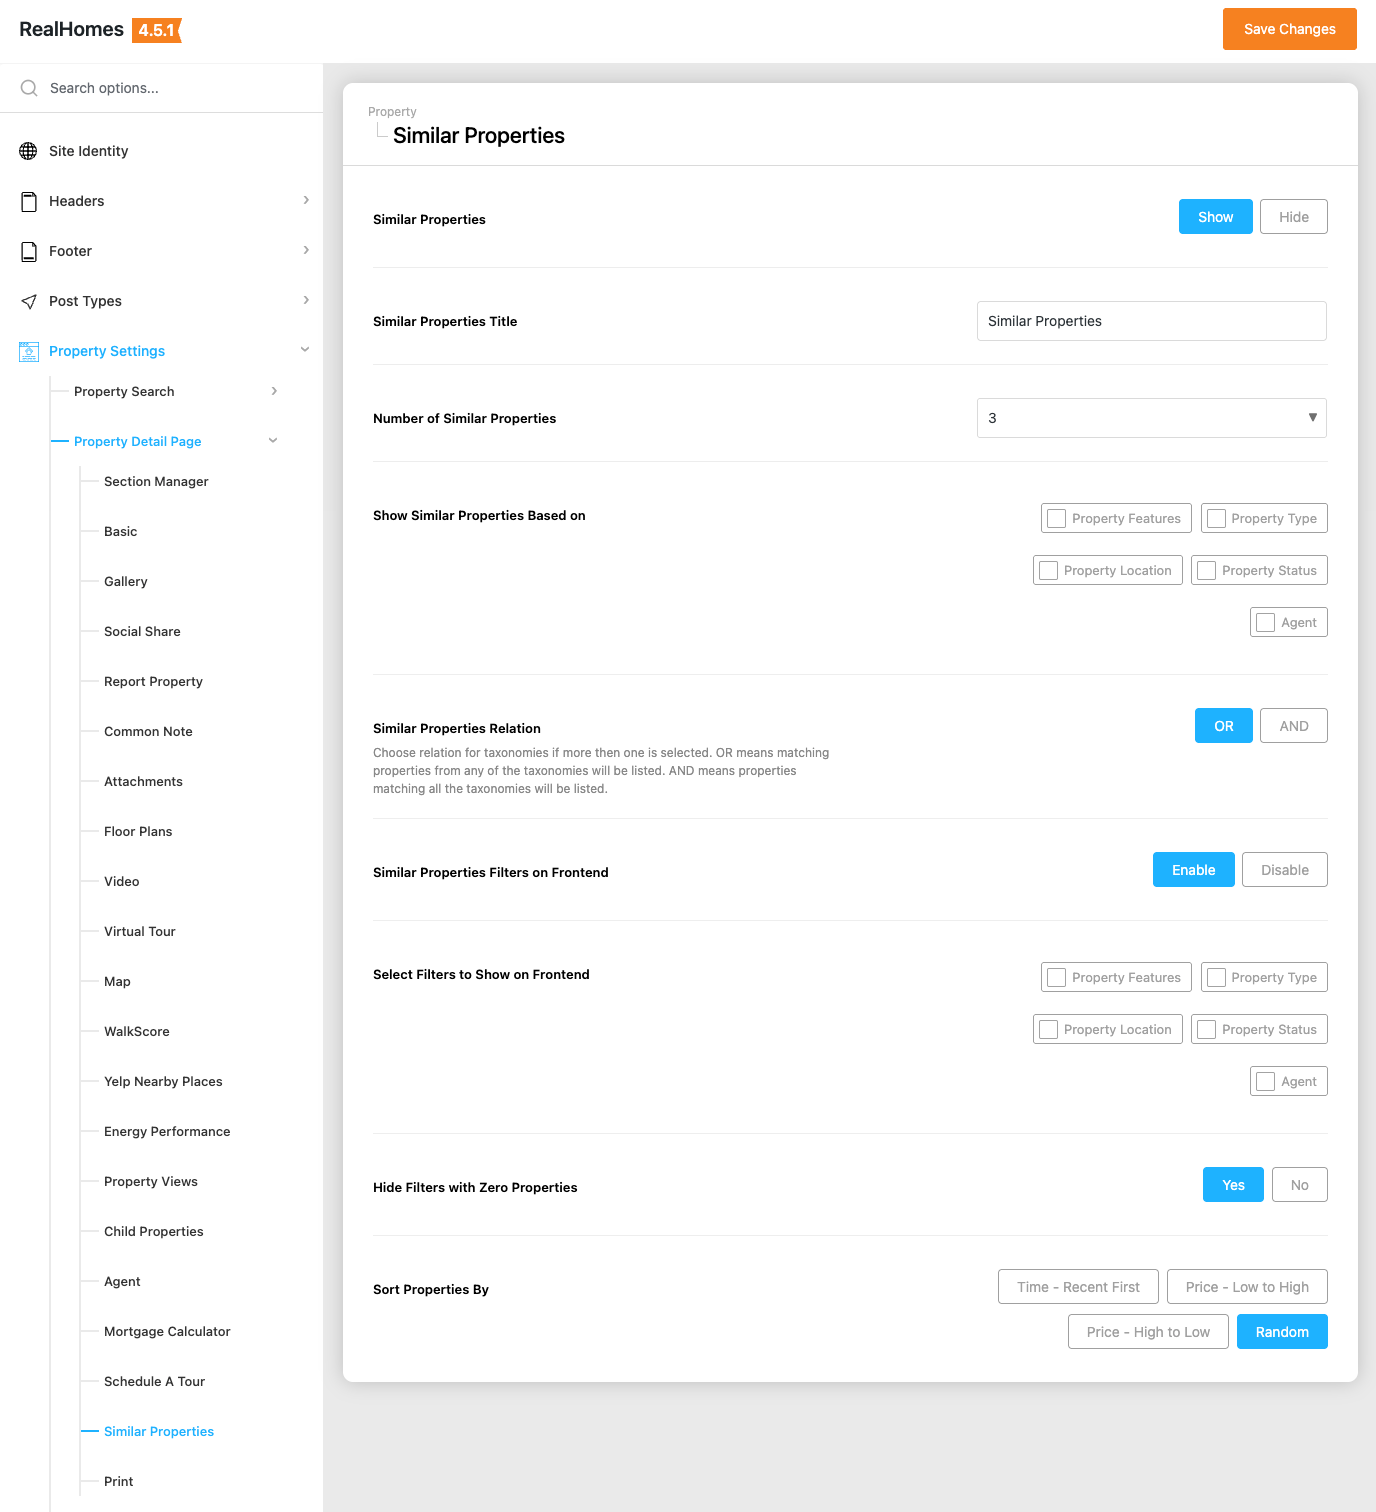Screen dimensions: 1376x1512
Task: Expand the Property Search submenu arrow
Action: [x=274, y=391]
